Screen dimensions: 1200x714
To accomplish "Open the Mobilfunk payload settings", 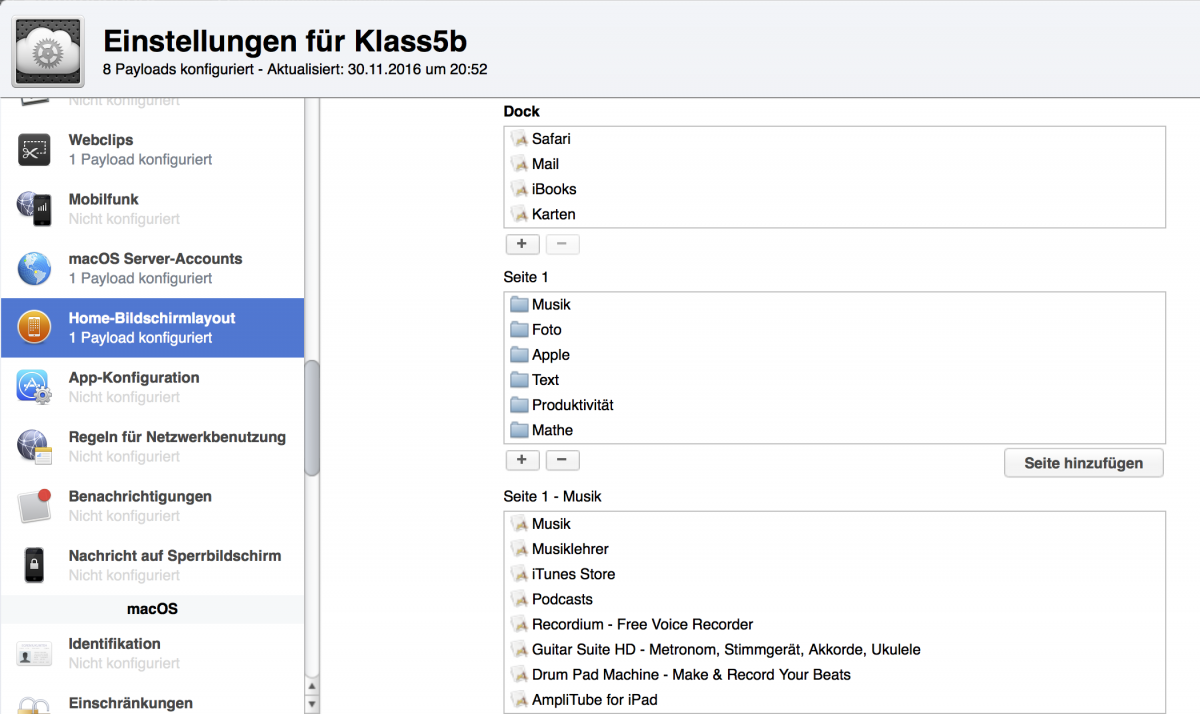I will [152, 209].
